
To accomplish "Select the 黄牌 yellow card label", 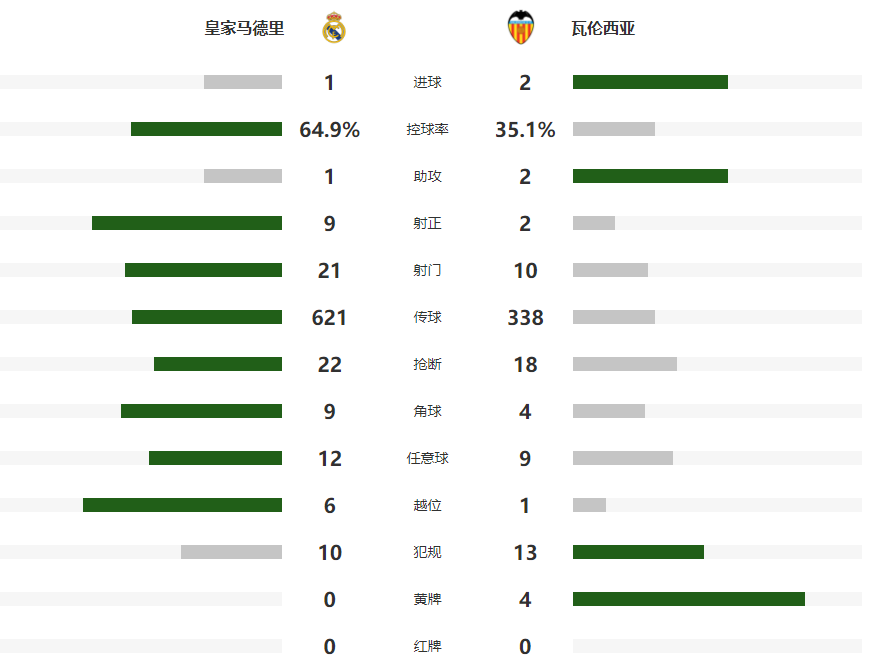I will click(427, 599).
